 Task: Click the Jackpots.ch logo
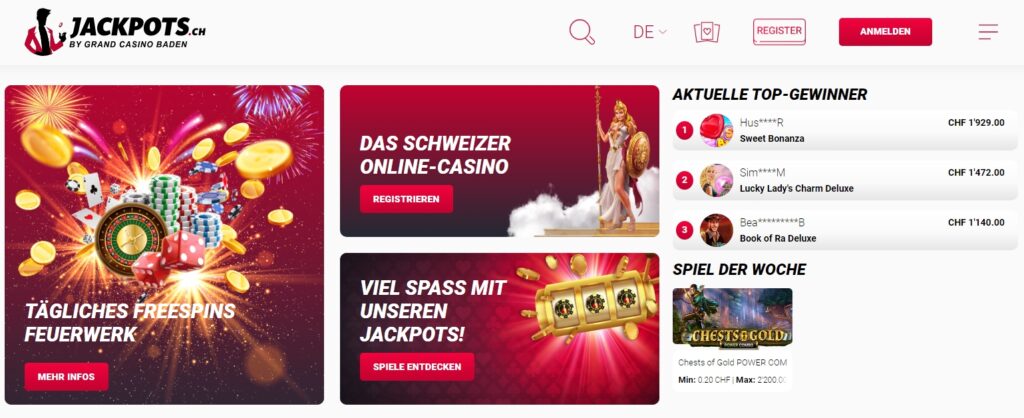click(115, 31)
